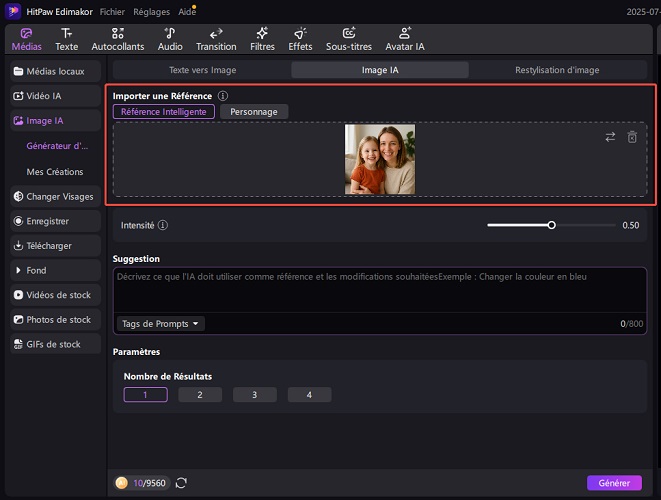661x500 pixels.
Task: Set Nombre de Résultats to 2
Action: pos(200,395)
